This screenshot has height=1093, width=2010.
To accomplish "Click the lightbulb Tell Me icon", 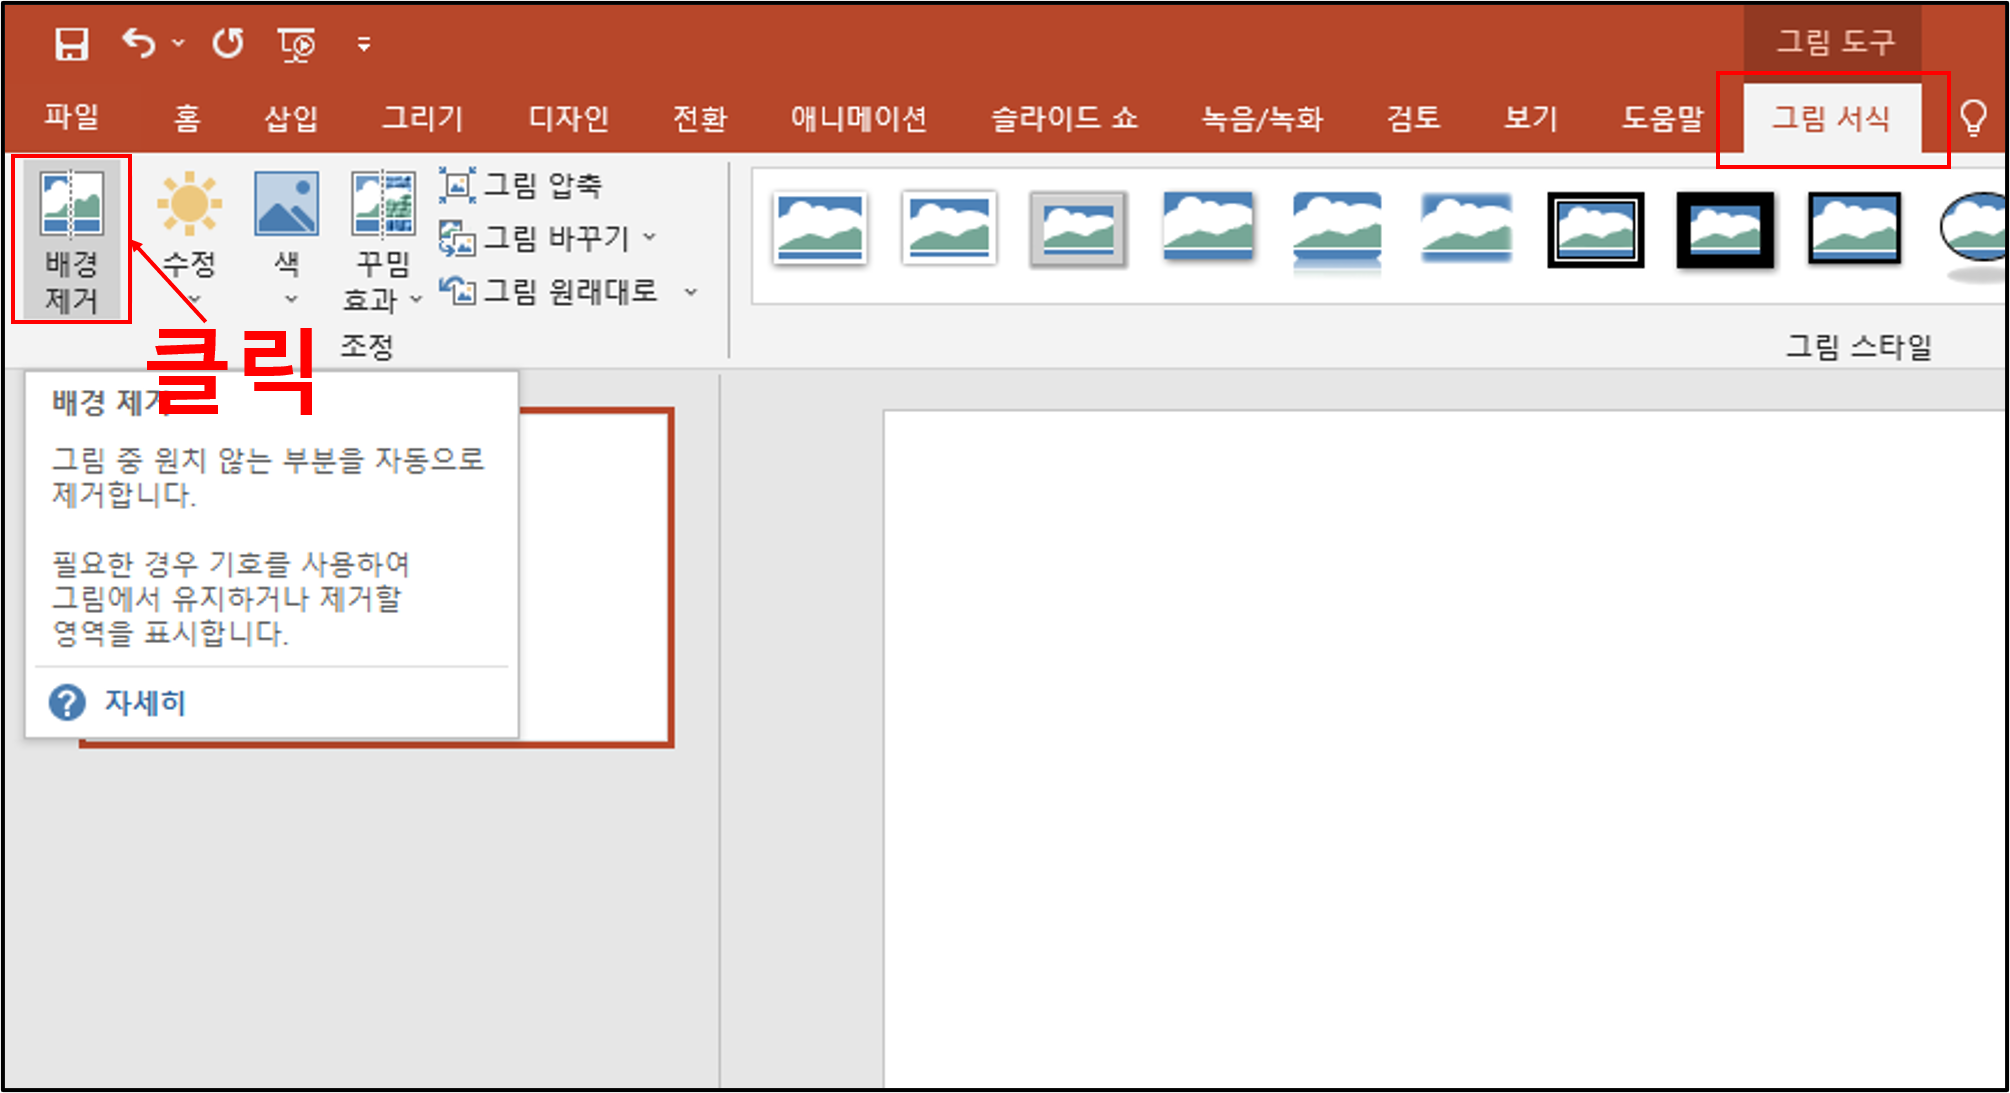I will click(x=1973, y=118).
